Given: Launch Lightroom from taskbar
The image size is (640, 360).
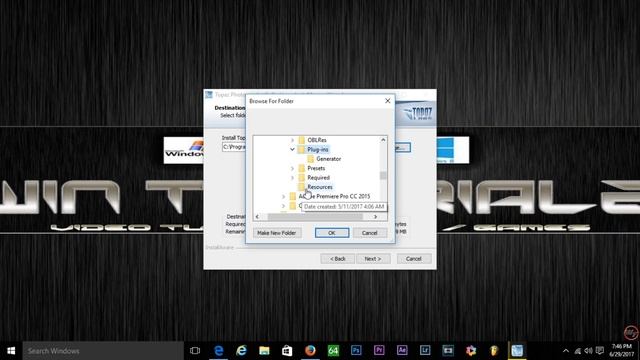Looking at the screenshot, I should pos(425,351).
